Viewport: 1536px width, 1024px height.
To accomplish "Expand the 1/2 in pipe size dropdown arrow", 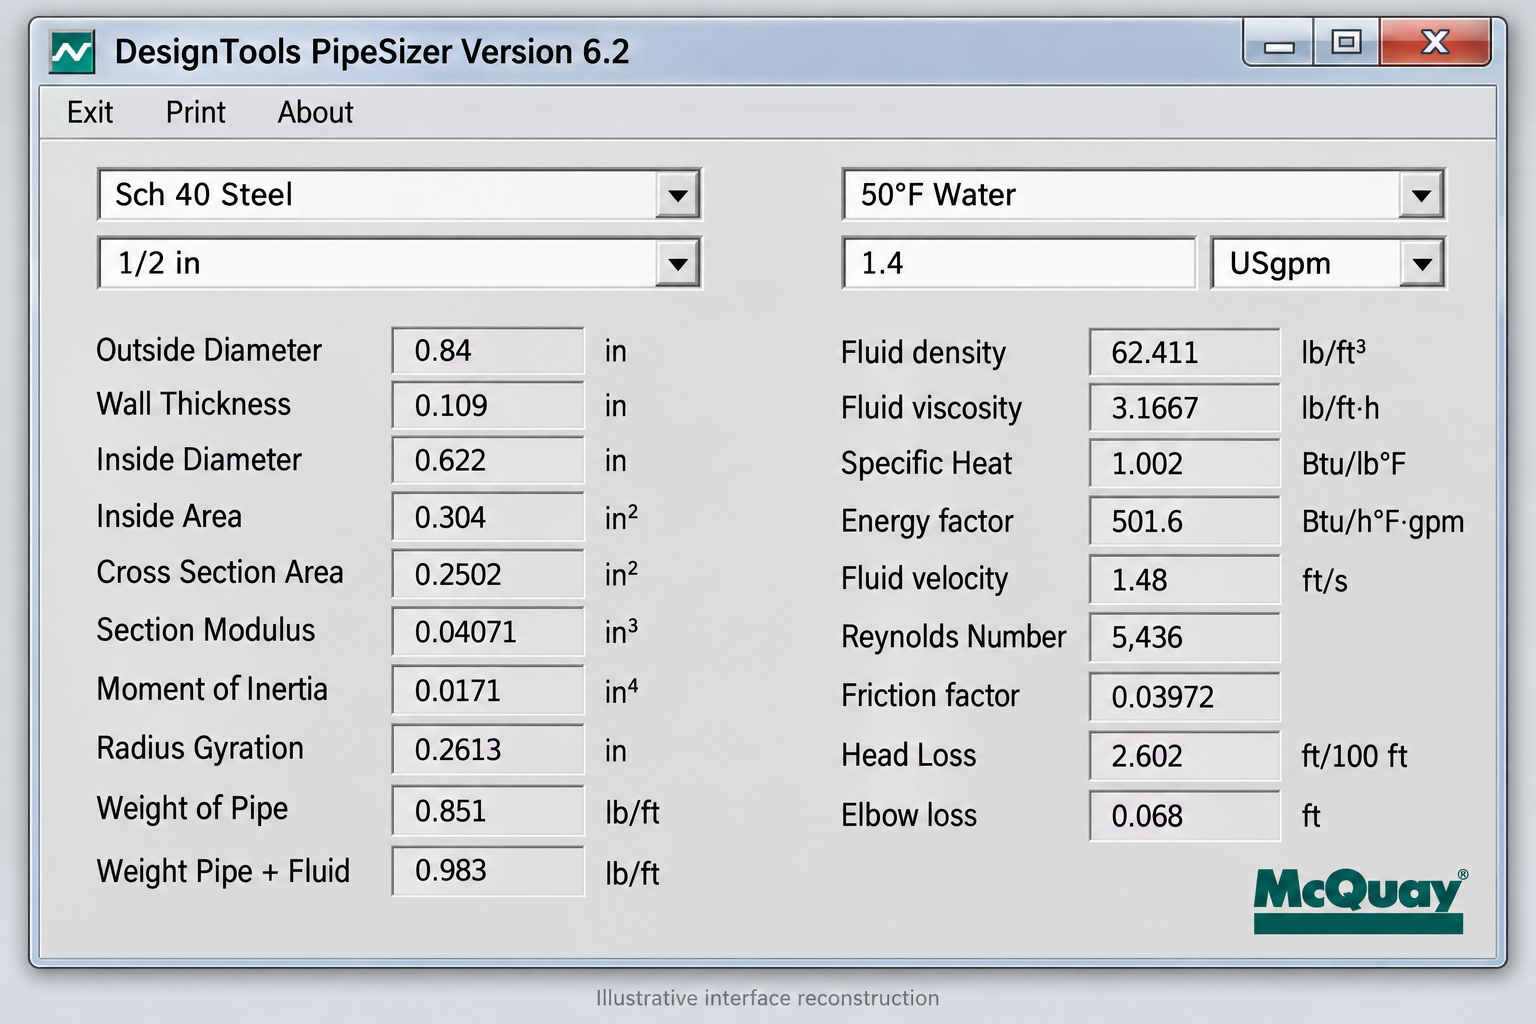I will click(678, 264).
